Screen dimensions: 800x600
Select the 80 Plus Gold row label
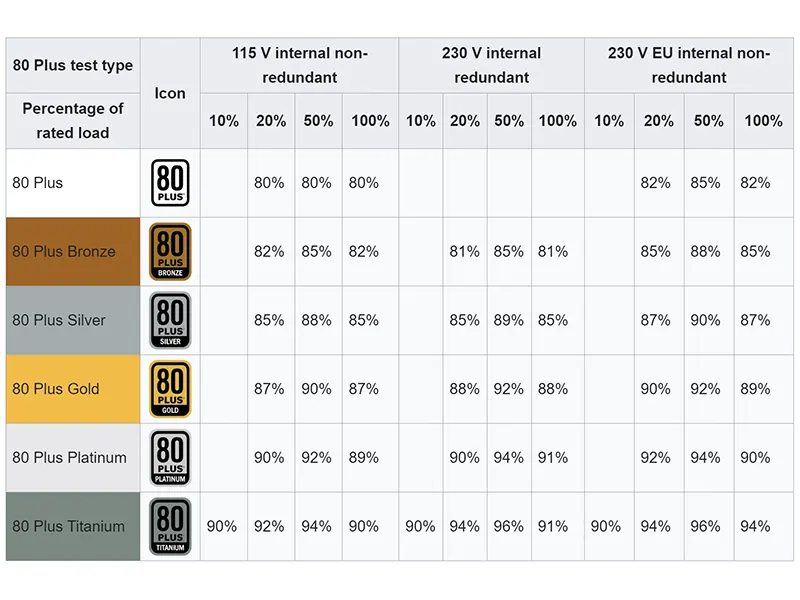[x=56, y=389]
